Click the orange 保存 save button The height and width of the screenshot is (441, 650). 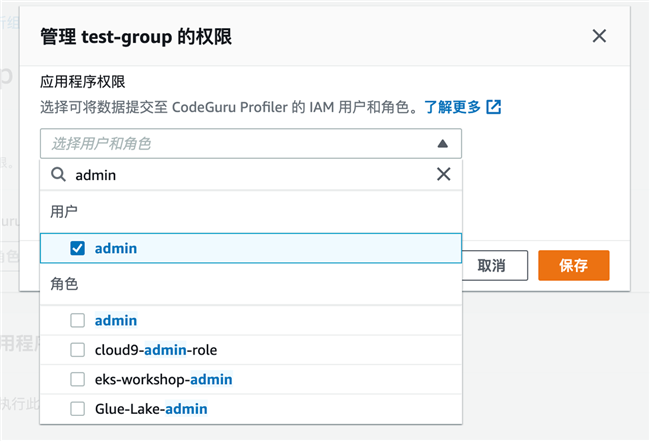pos(574,265)
